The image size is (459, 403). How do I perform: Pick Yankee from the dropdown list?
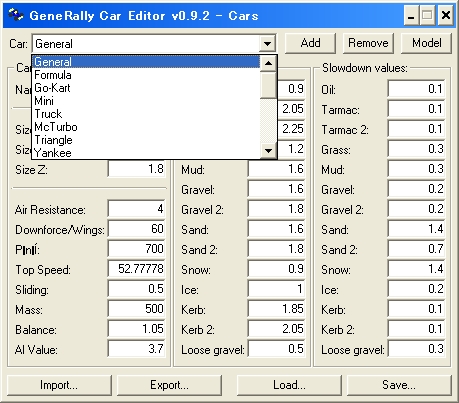pos(146,152)
